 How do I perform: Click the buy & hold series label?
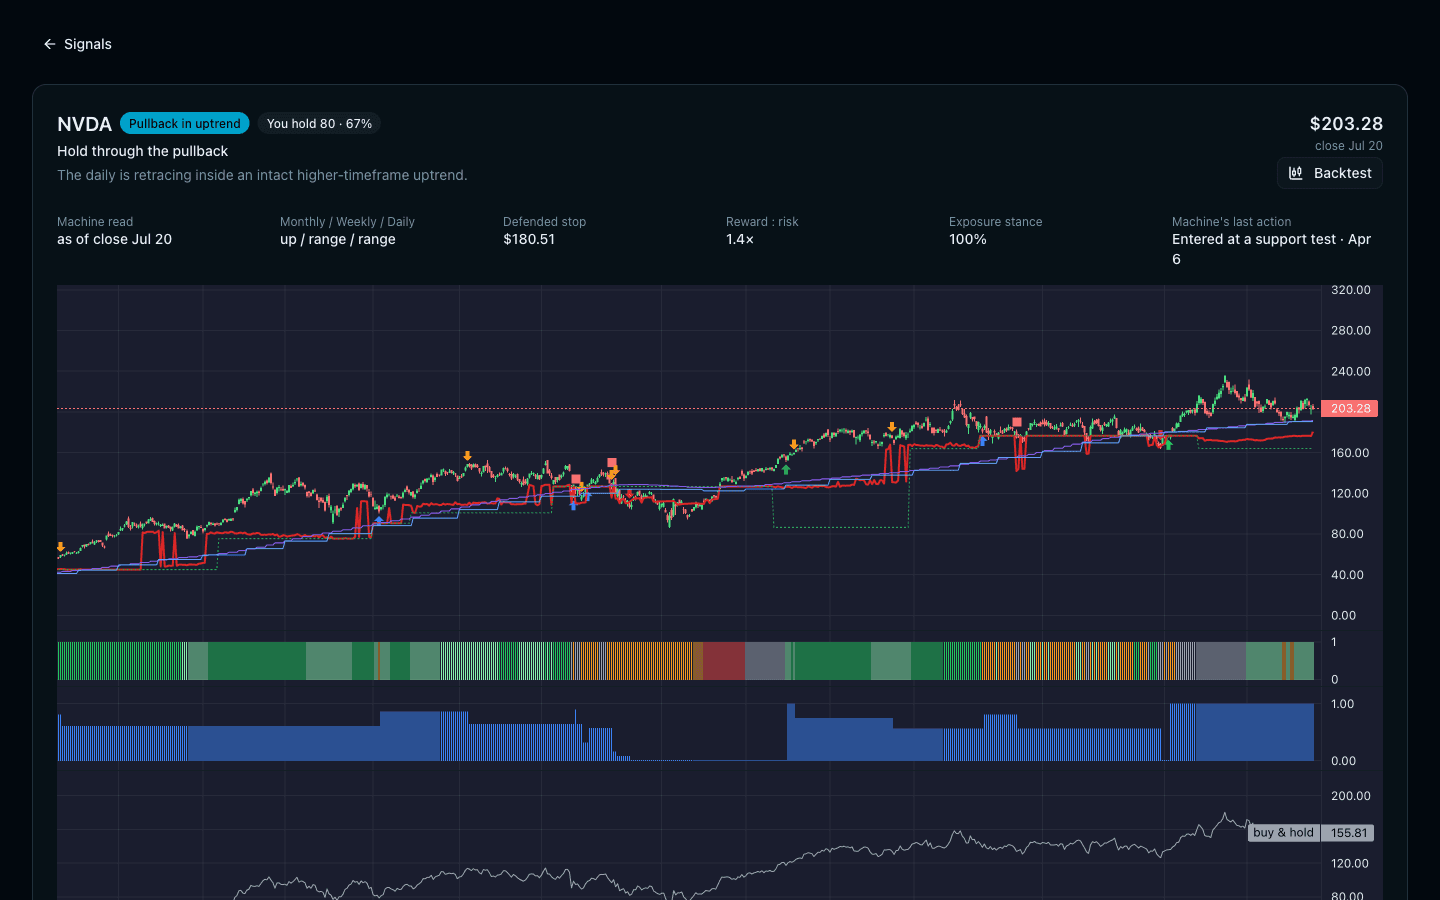(x=1283, y=832)
